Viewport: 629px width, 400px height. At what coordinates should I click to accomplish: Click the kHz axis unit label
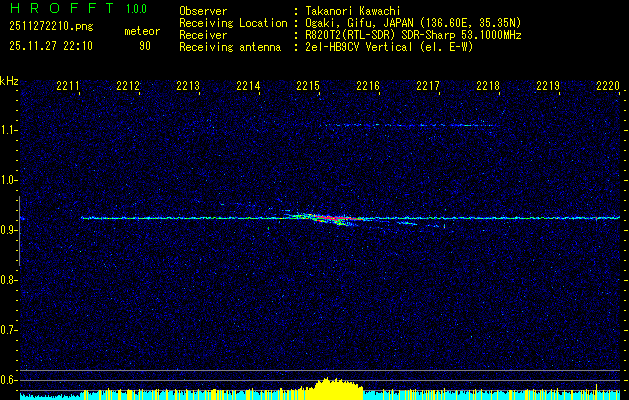tap(9, 81)
